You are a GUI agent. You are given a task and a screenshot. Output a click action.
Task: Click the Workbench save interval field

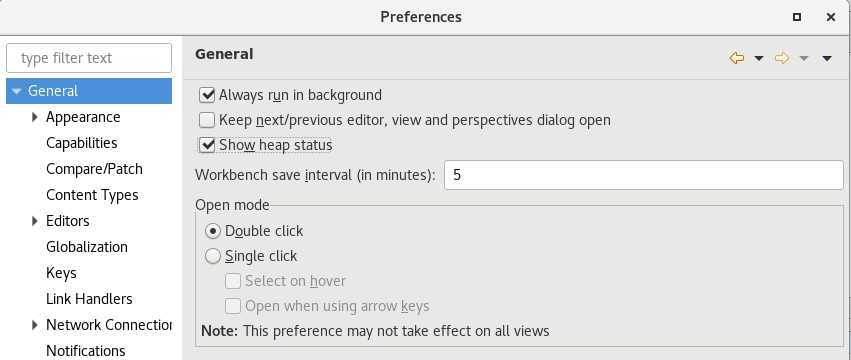(x=644, y=175)
